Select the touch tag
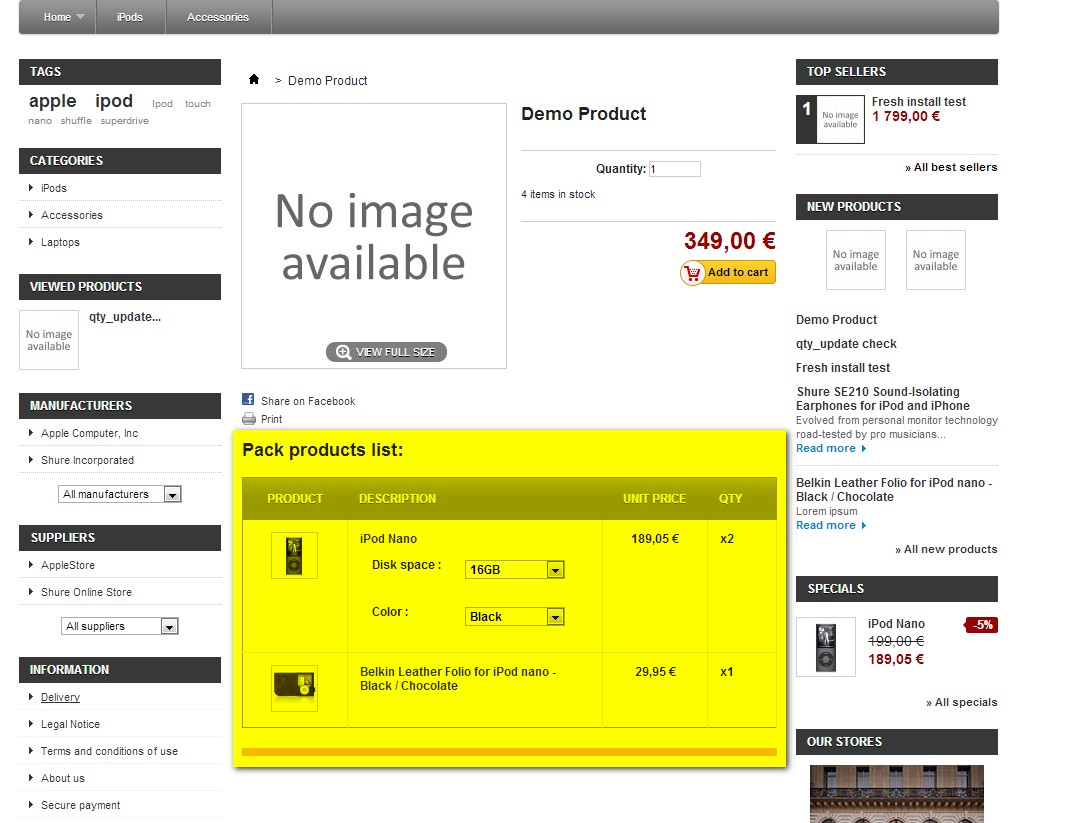This screenshot has width=1083, height=823. [198, 104]
